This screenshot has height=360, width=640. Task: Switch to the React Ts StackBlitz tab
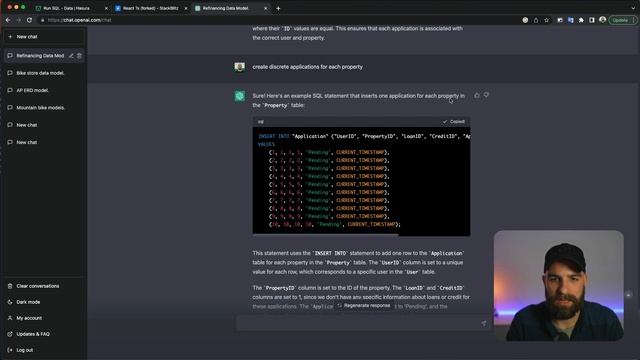151,8
